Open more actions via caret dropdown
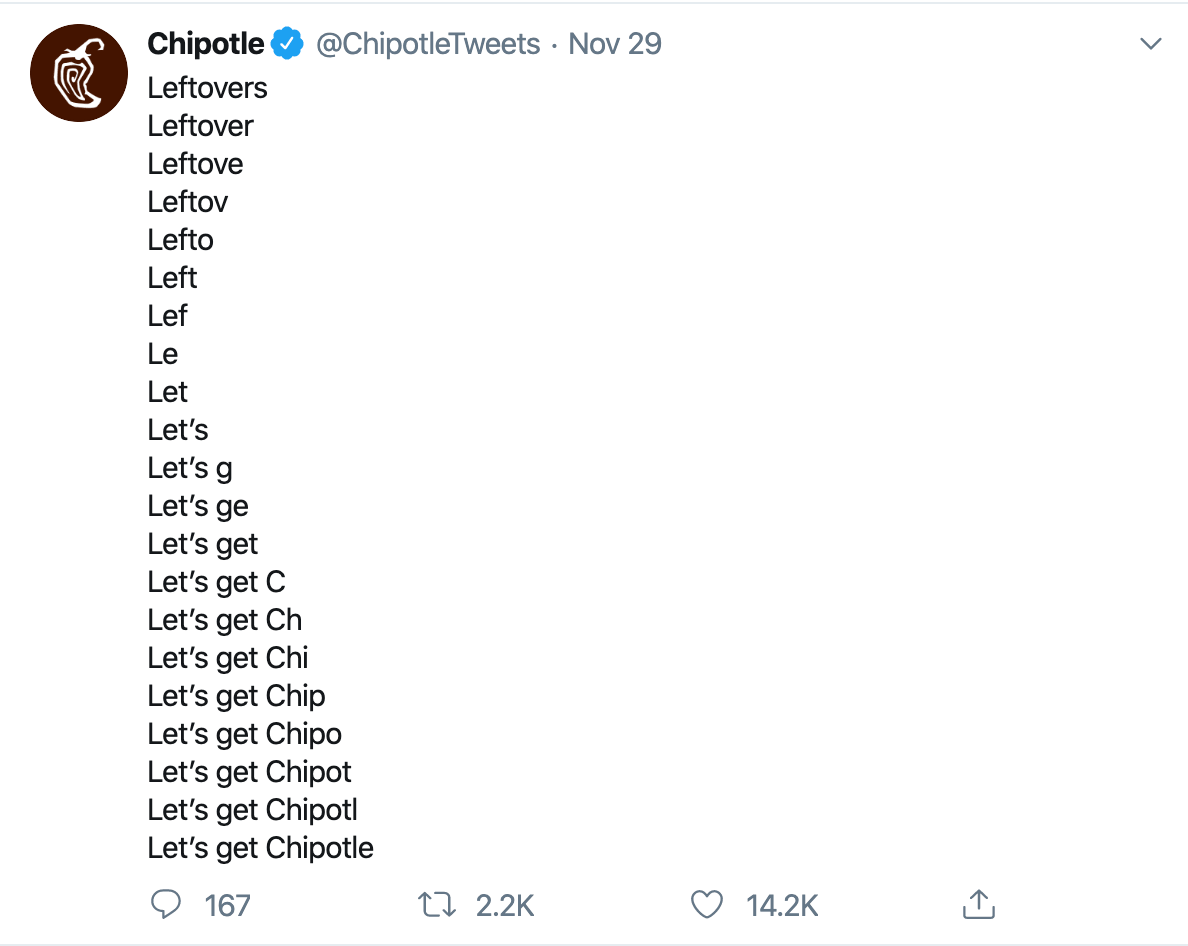 pos(1151,43)
